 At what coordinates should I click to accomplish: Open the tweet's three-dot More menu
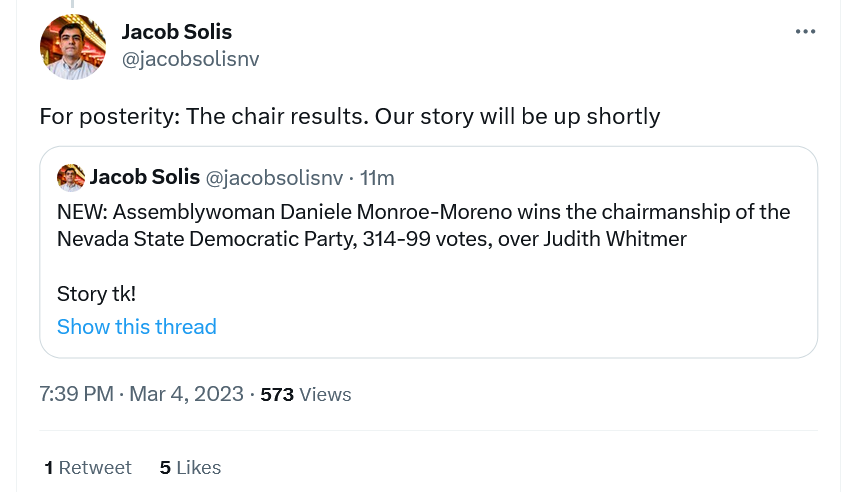pos(805,32)
